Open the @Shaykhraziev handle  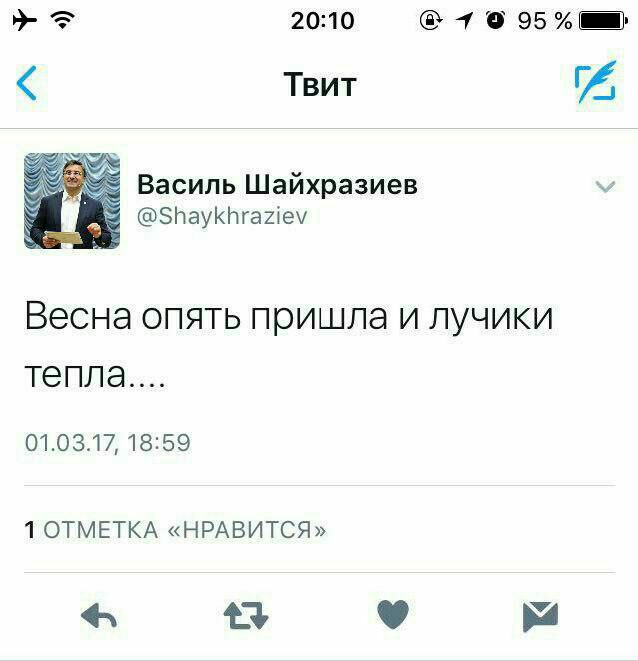(222, 217)
